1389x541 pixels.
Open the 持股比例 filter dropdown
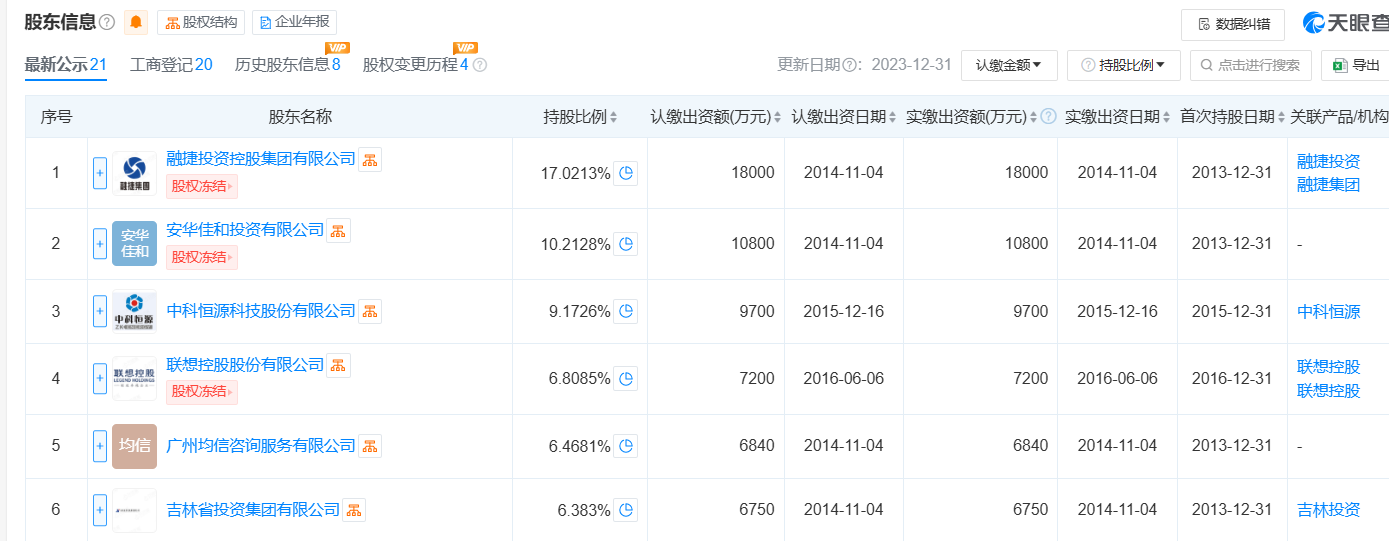[x=1124, y=65]
